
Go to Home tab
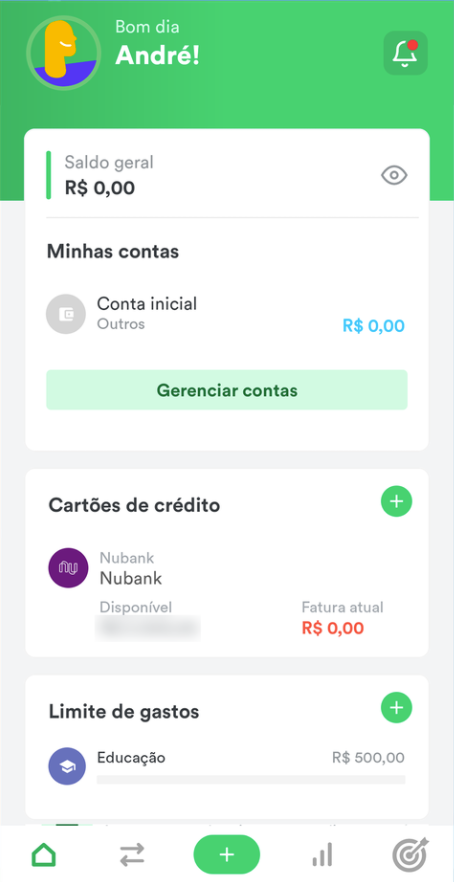click(x=43, y=855)
